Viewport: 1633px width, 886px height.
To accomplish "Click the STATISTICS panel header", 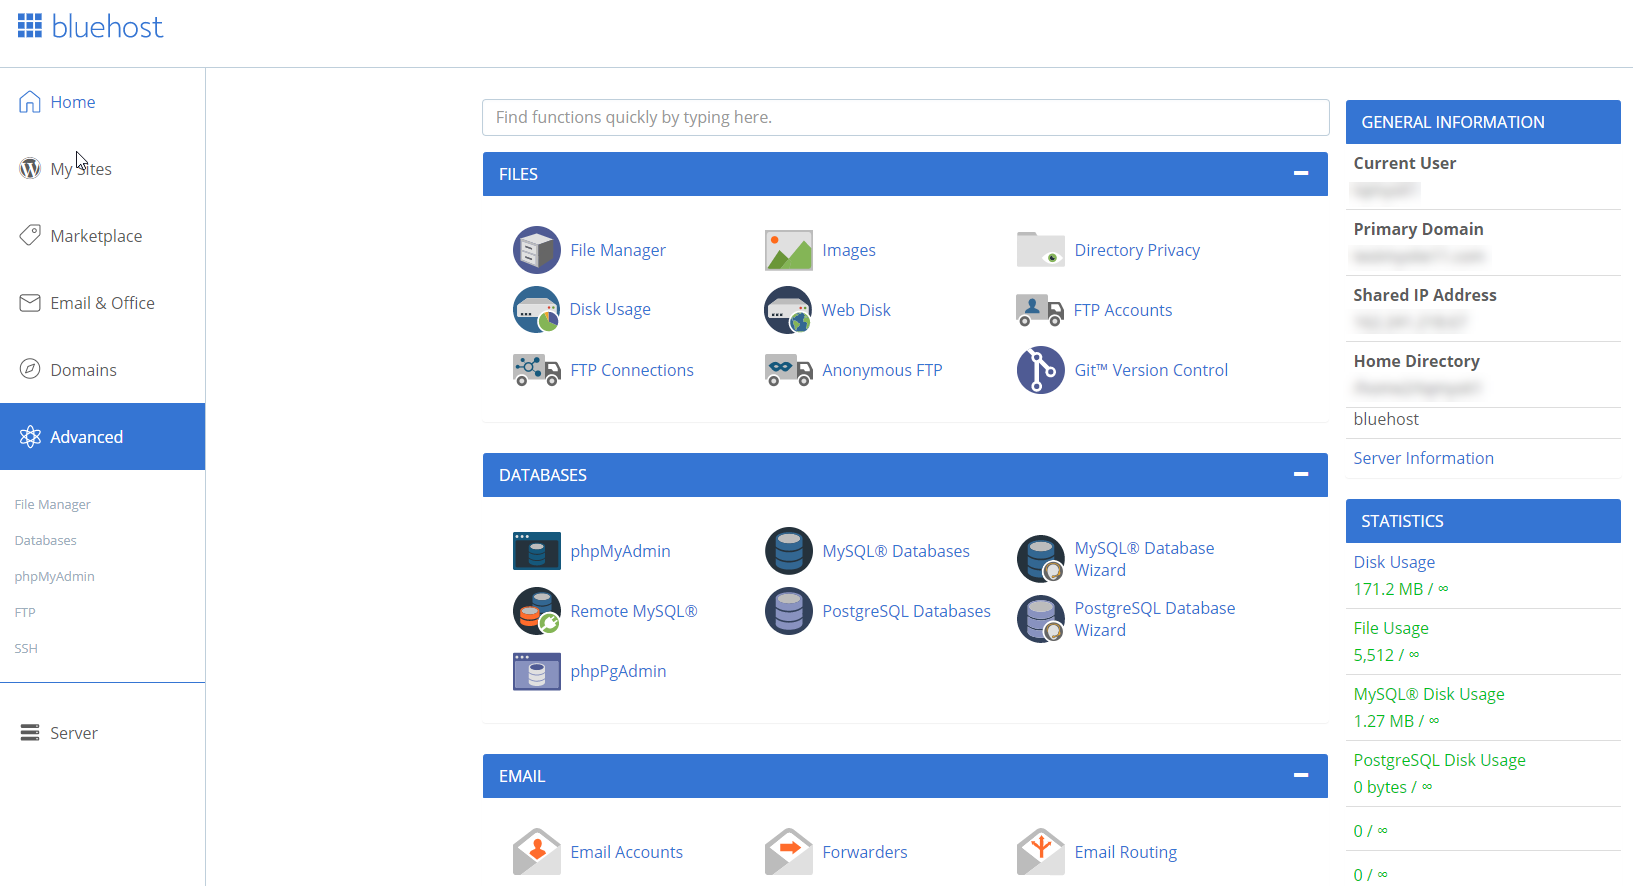I will coord(1483,521).
